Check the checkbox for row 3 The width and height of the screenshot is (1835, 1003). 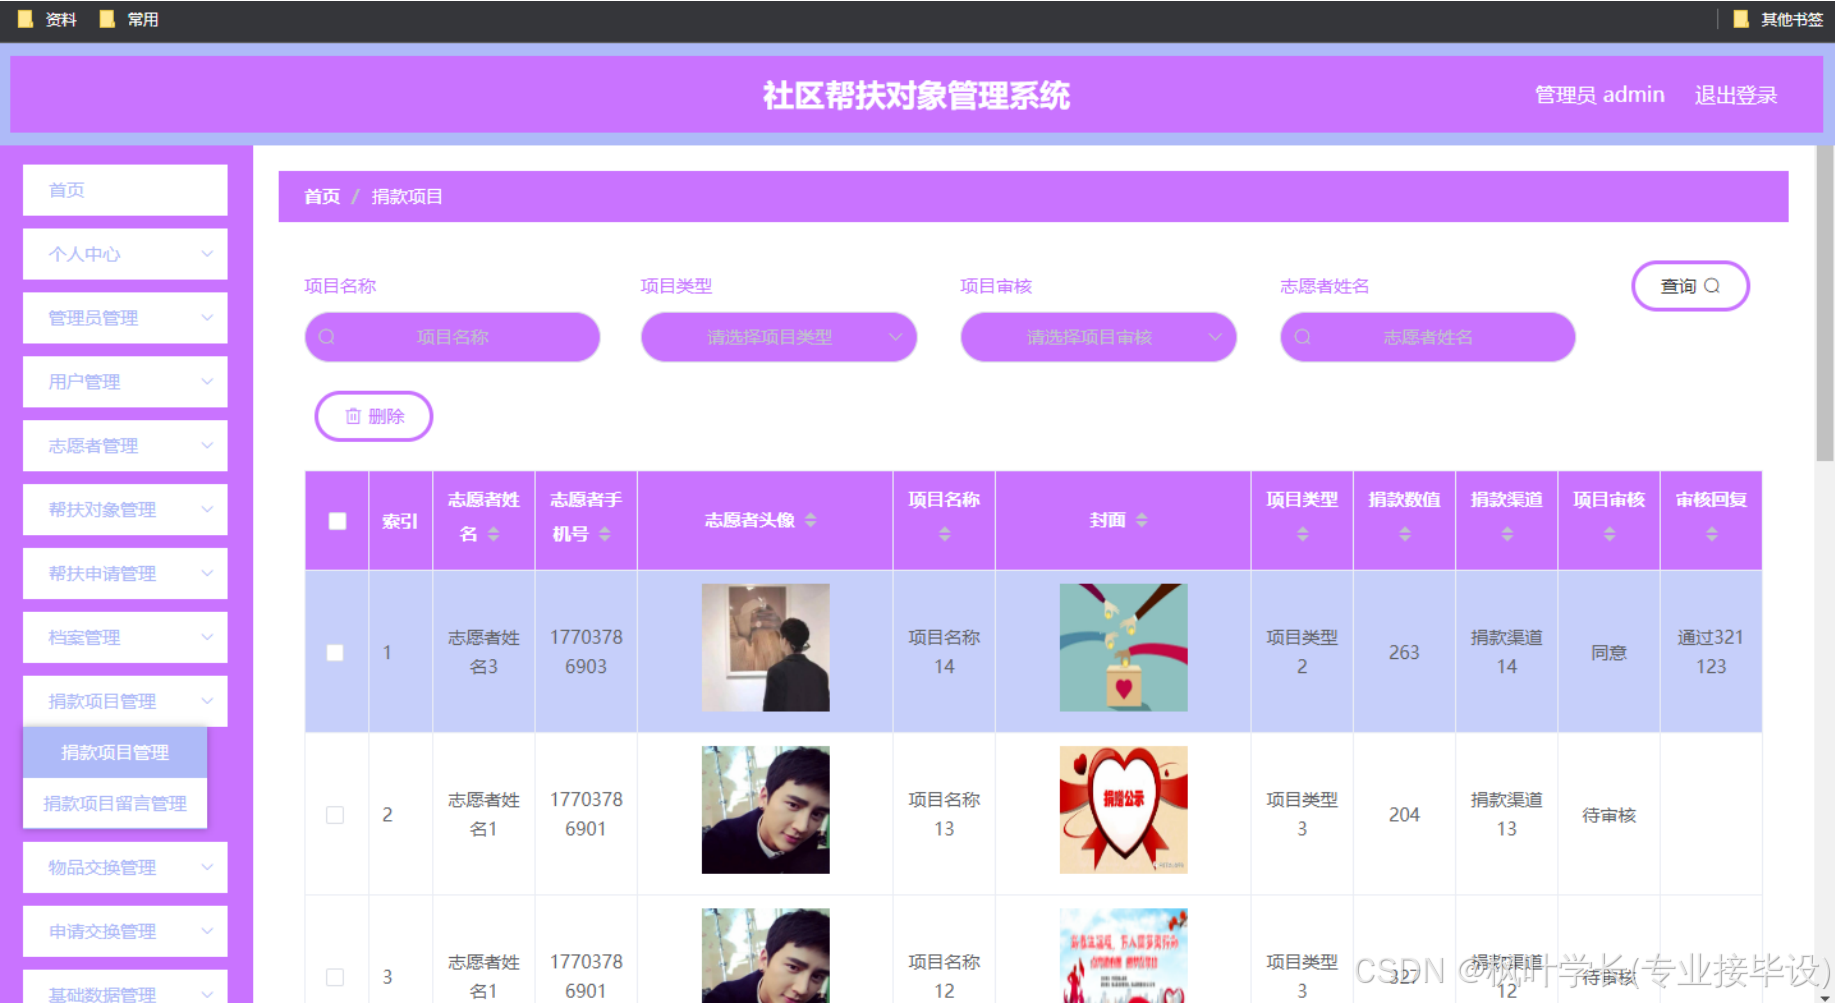[x=335, y=977]
